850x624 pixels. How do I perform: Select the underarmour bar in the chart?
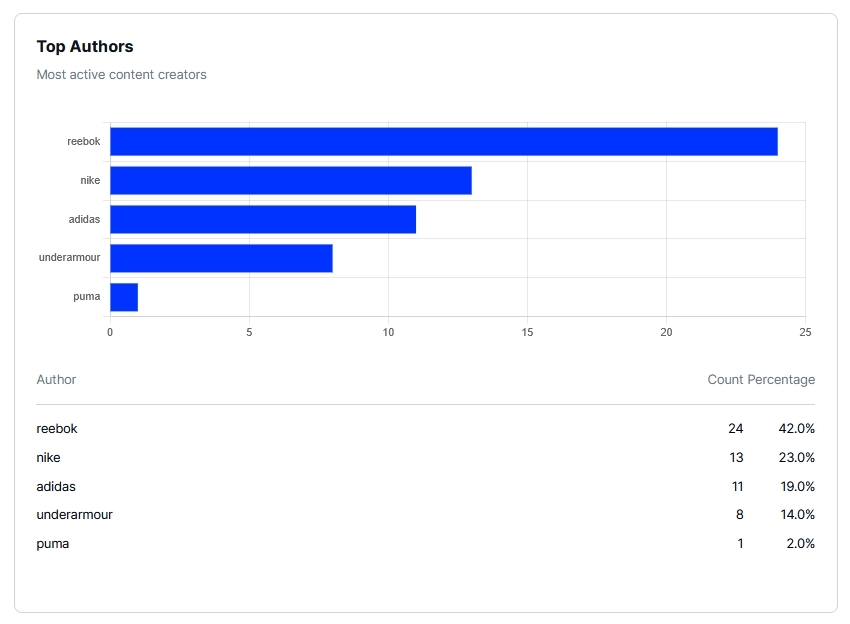tap(221, 258)
